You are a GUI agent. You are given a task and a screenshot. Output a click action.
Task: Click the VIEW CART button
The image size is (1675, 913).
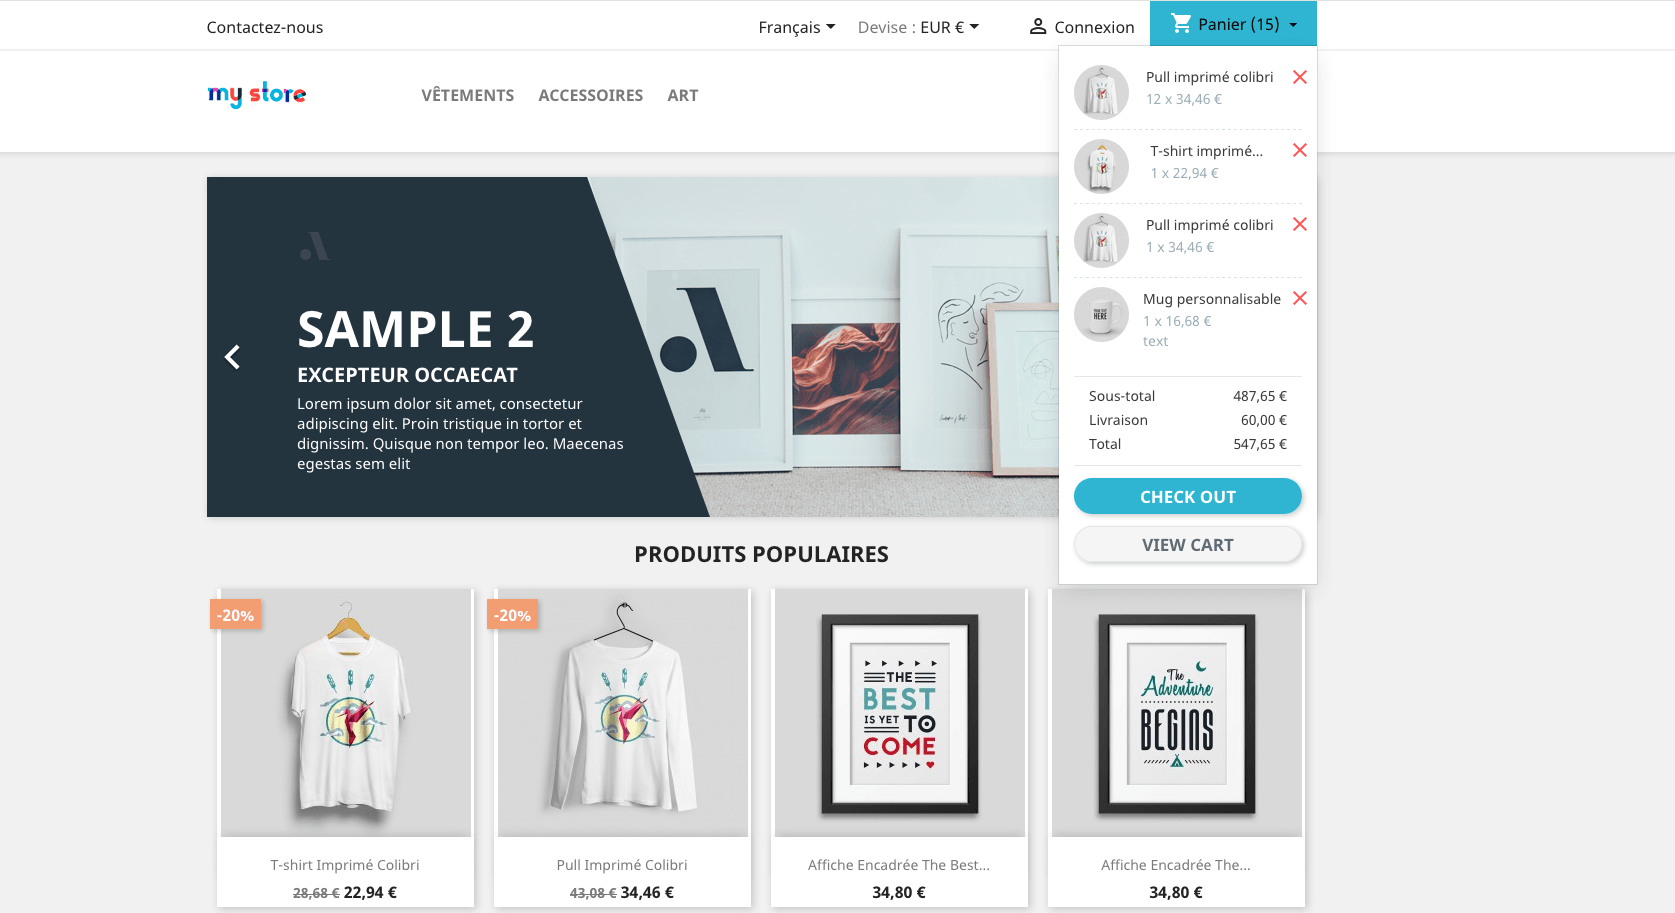[x=1188, y=545]
